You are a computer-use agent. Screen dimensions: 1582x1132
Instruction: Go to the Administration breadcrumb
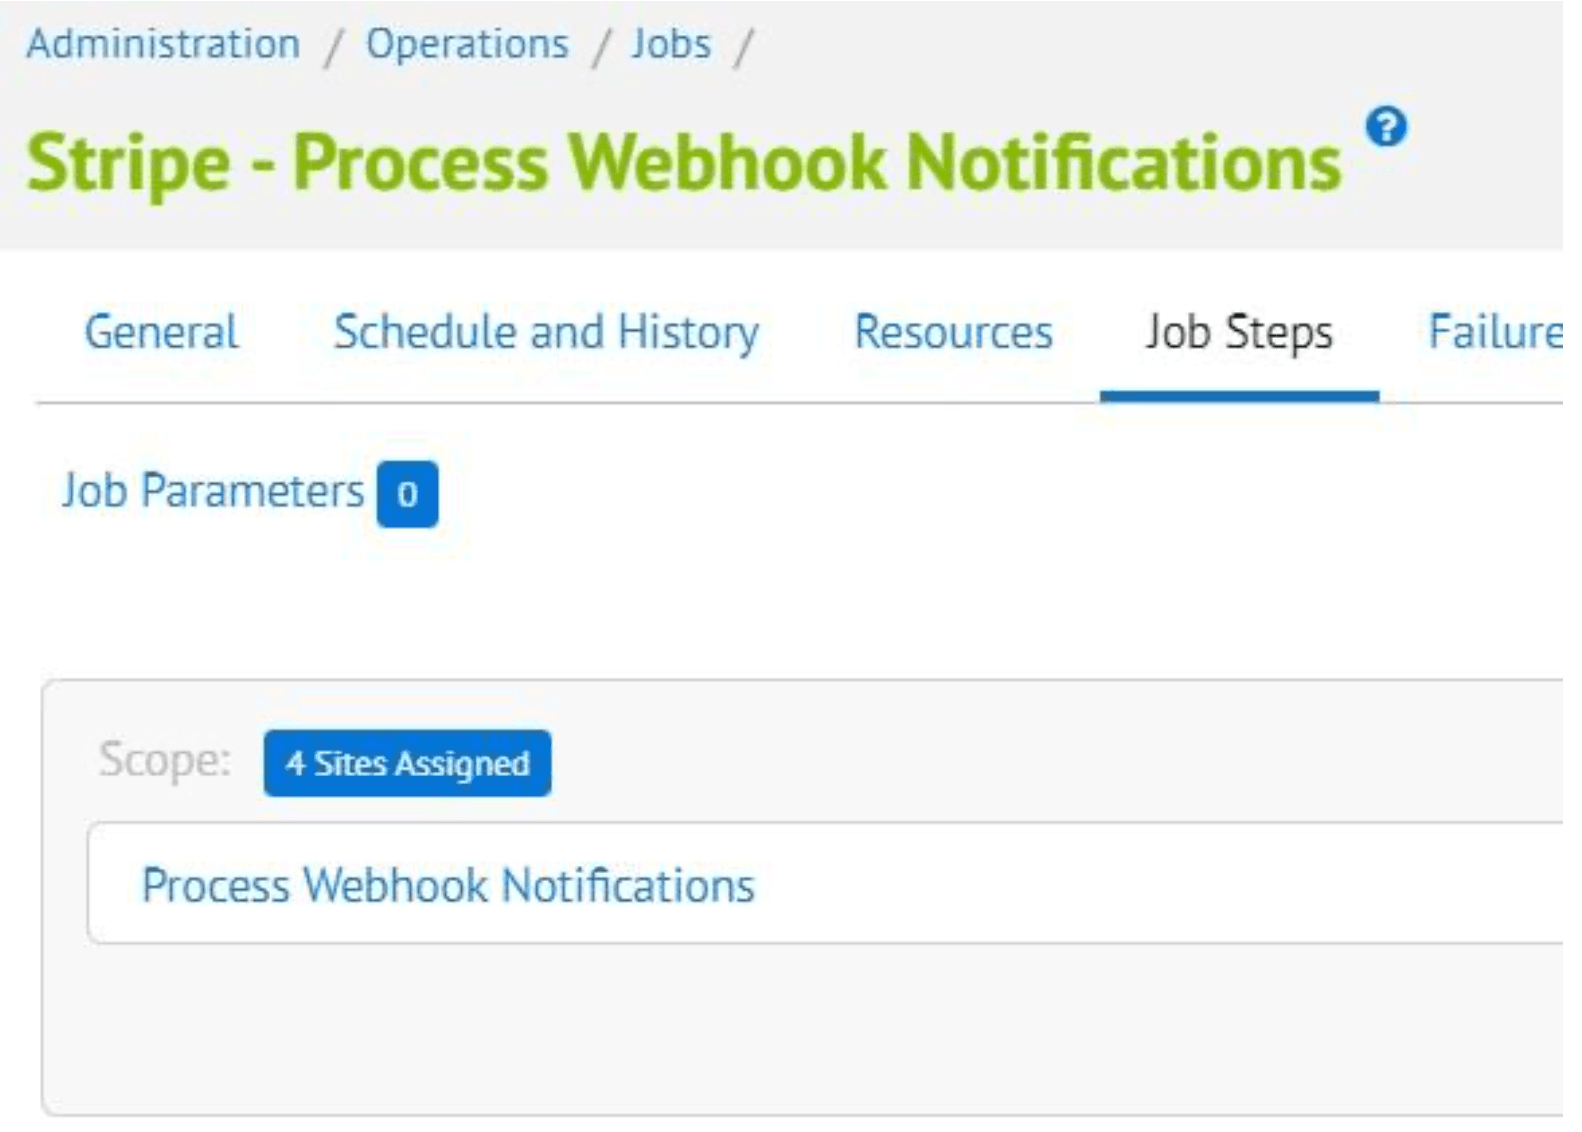163,44
